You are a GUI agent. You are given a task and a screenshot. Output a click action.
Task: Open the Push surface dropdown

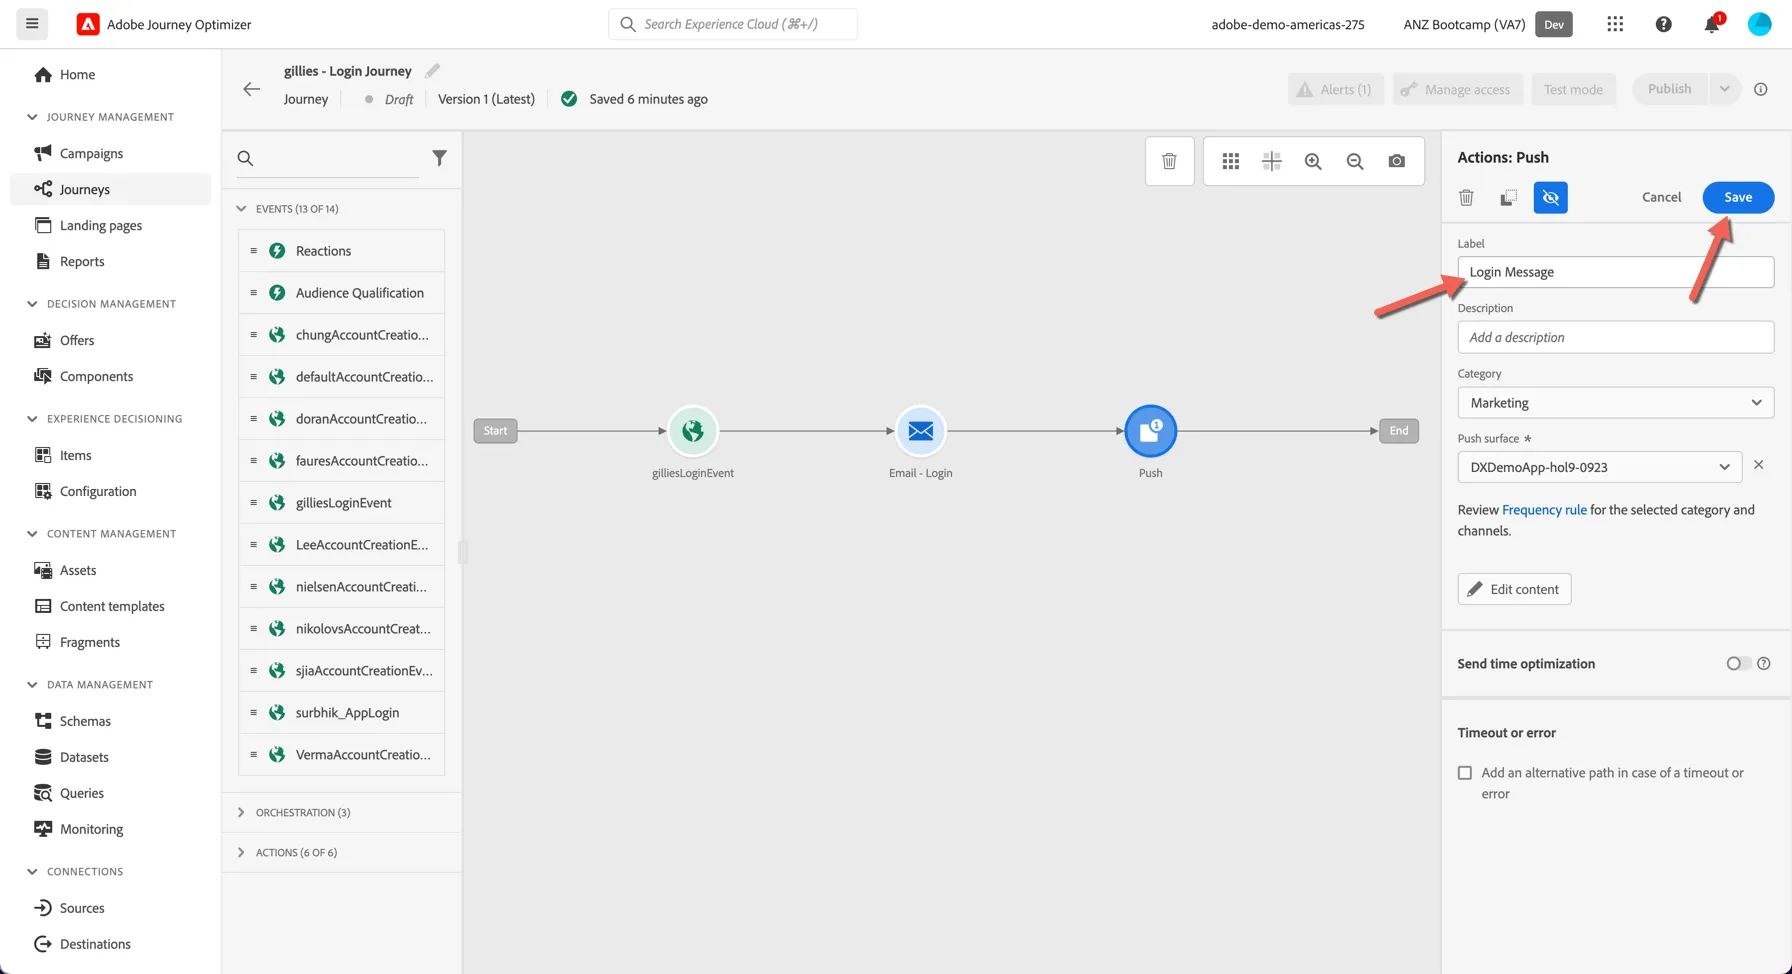tap(1600, 467)
